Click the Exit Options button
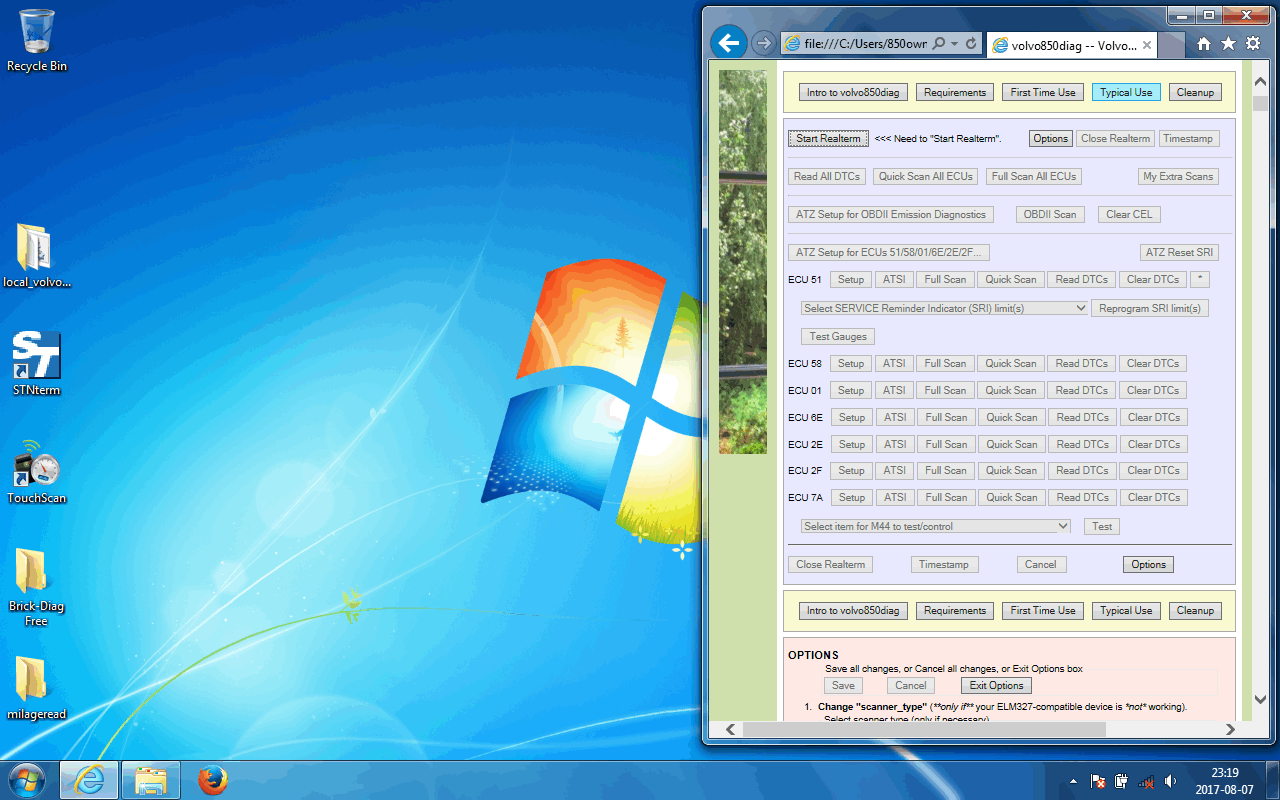 pyautogui.click(x=996, y=685)
